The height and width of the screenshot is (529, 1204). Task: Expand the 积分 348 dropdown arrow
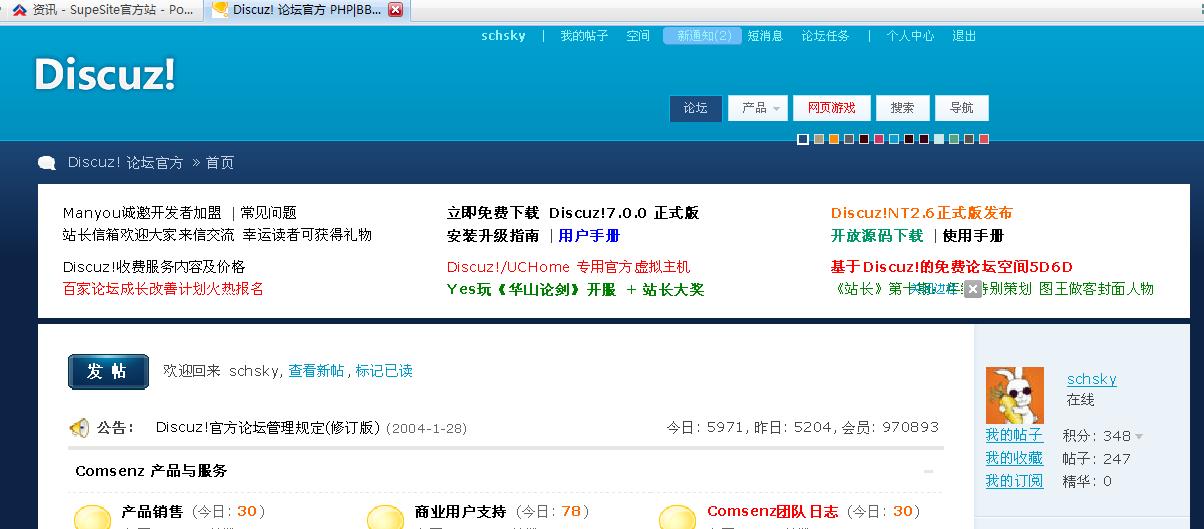1139,437
